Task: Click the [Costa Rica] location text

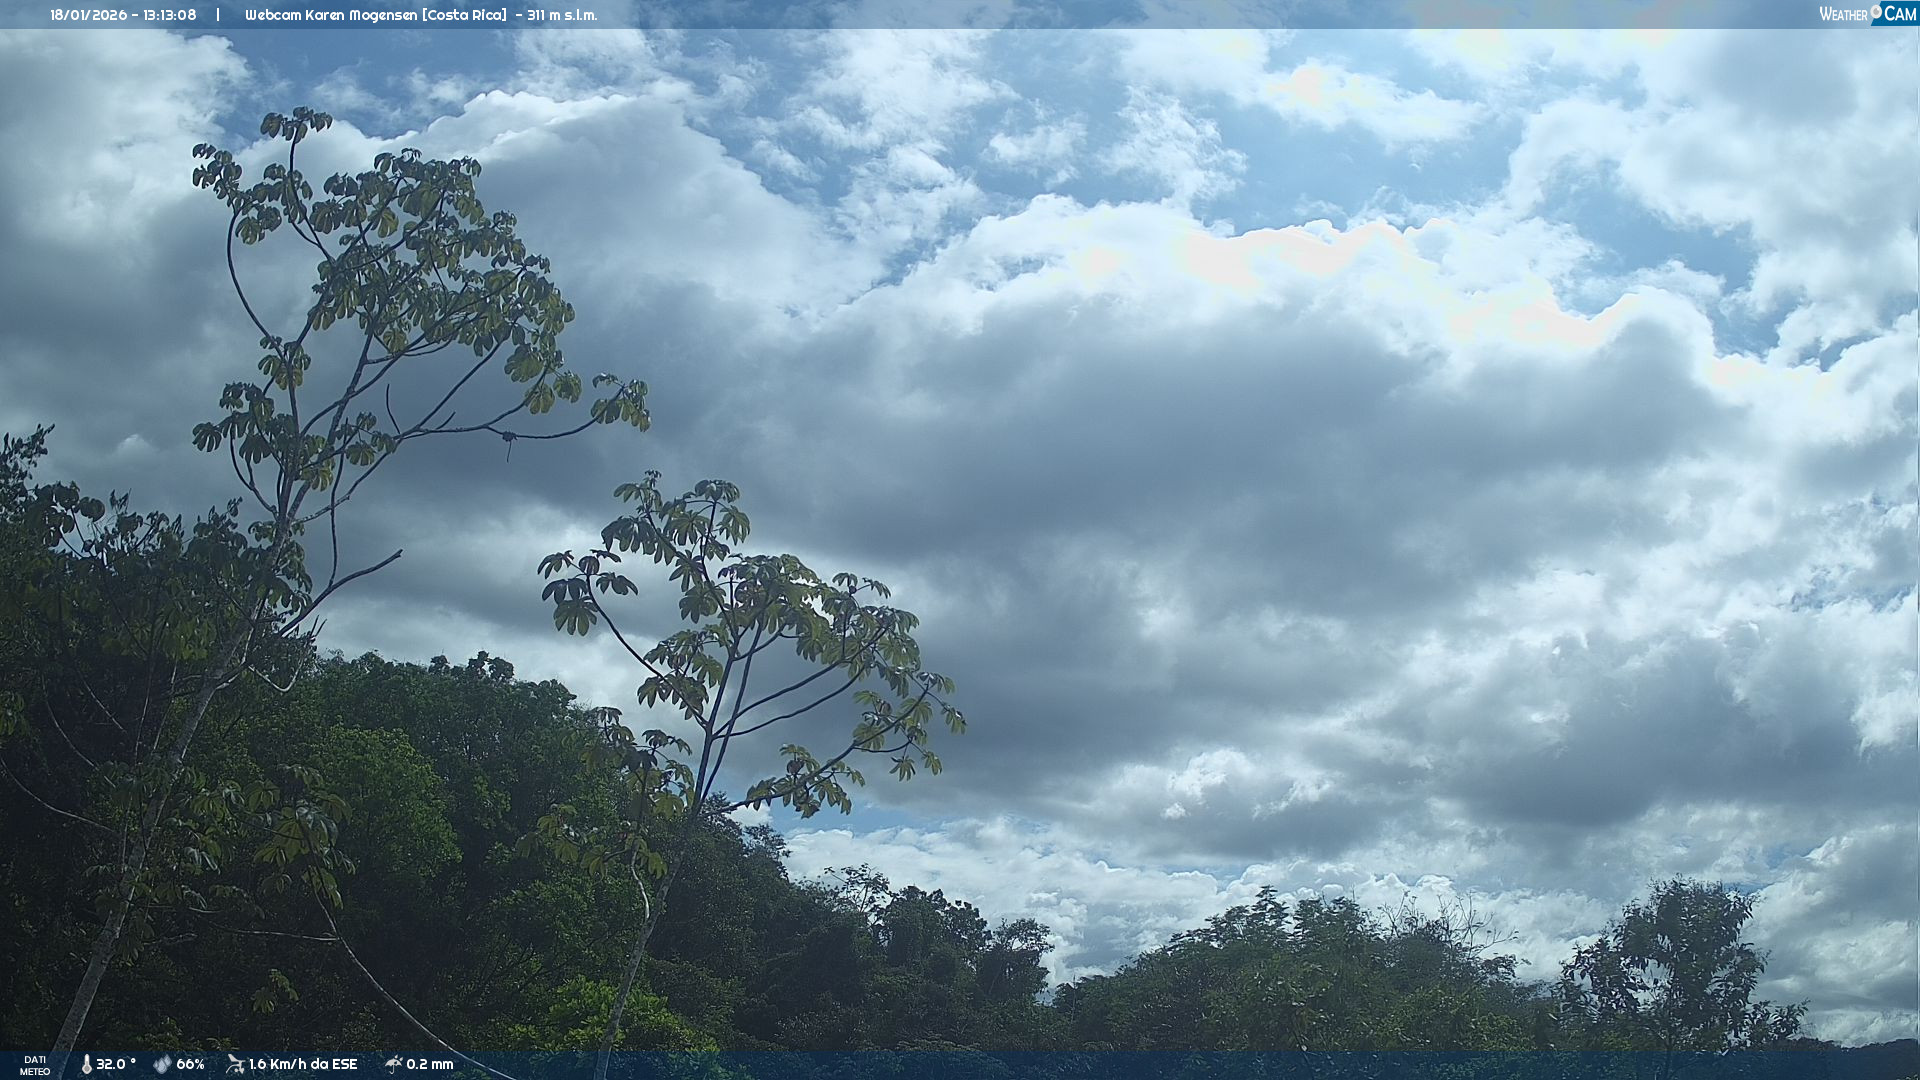Action: point(464,15)
